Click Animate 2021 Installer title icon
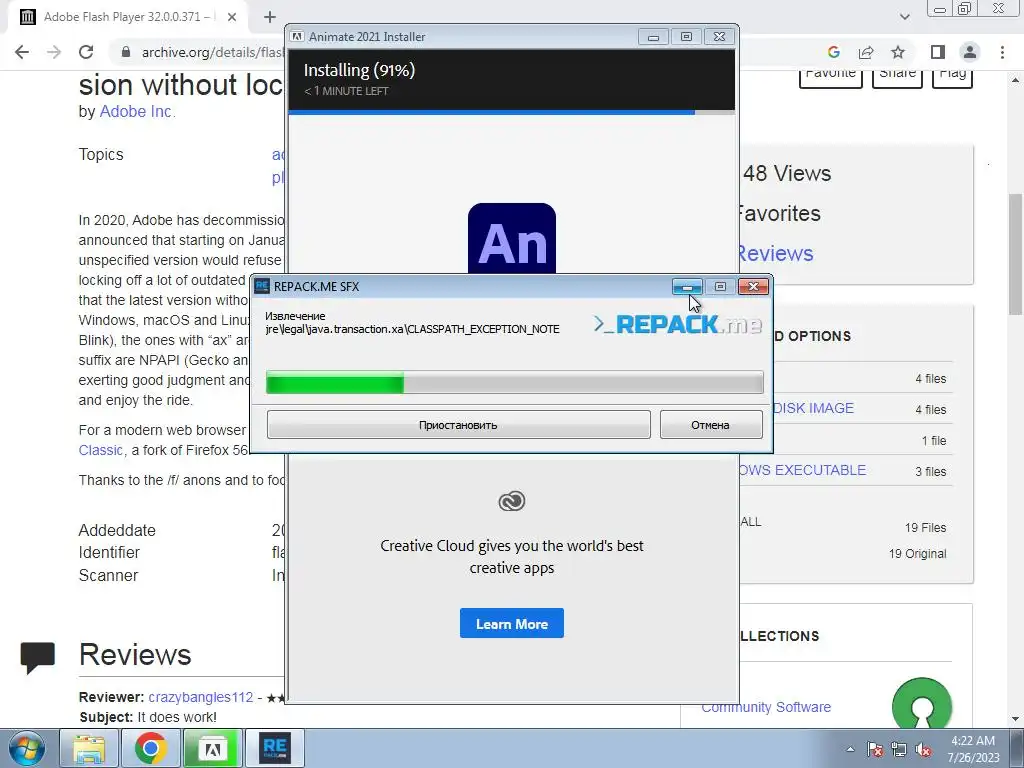This screenshot has width=1024, height=768. (296, 37)
